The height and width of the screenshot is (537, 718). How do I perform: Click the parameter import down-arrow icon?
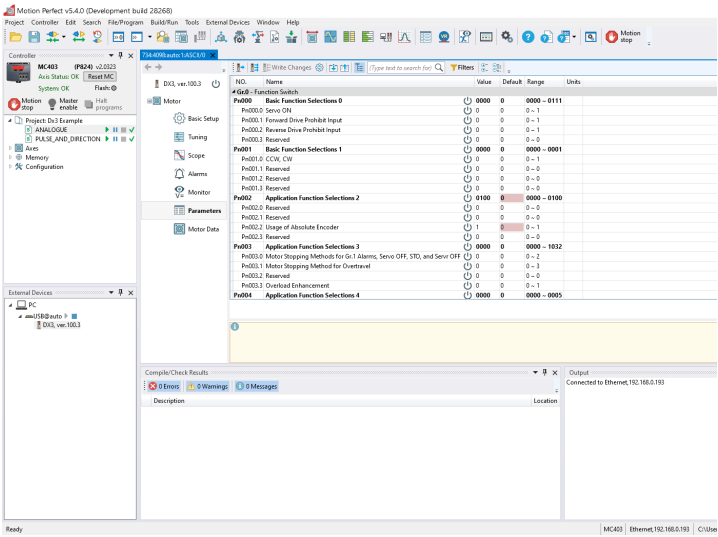[333, 68]
